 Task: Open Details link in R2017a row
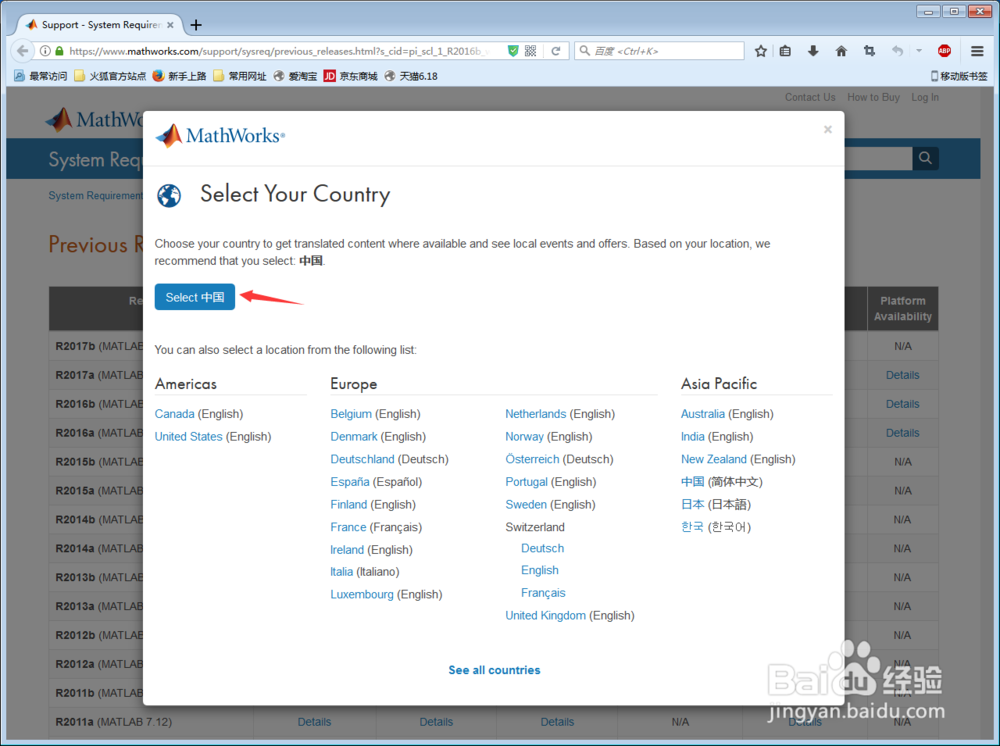(902, 376)
